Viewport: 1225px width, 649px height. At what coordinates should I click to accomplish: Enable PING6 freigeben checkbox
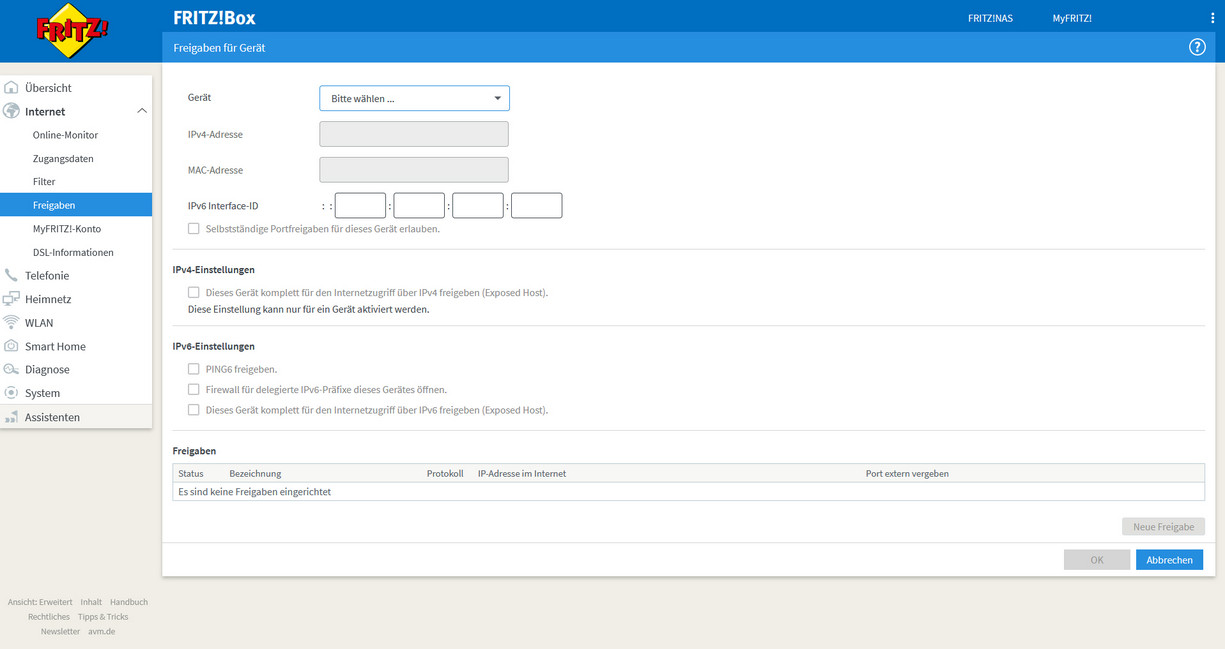pos(194,369)
